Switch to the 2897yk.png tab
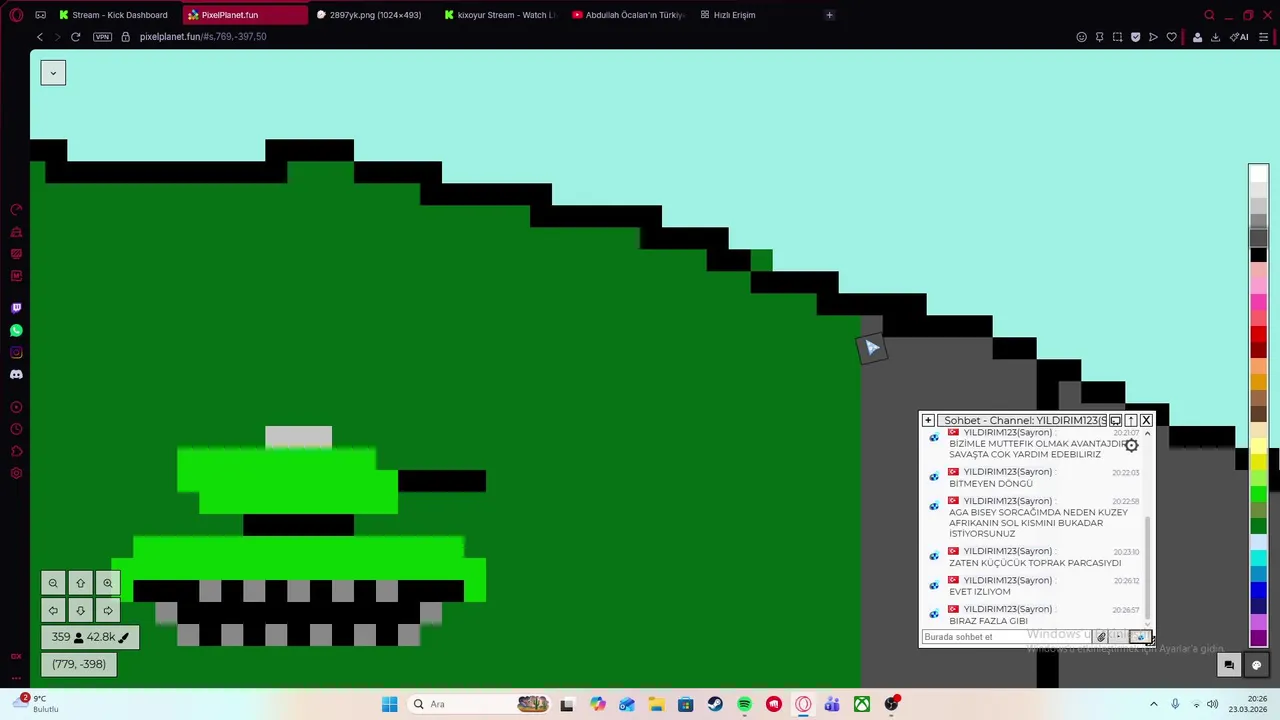The height and width of the screenshot is (720, 1280). [374, 15]
